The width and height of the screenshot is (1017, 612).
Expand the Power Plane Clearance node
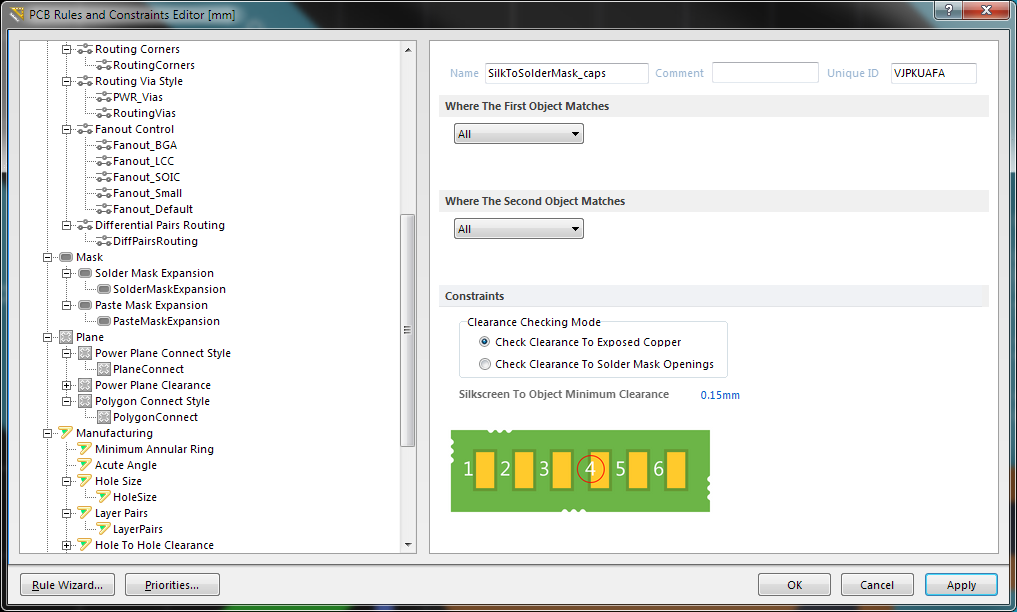(x=66, y=385)
